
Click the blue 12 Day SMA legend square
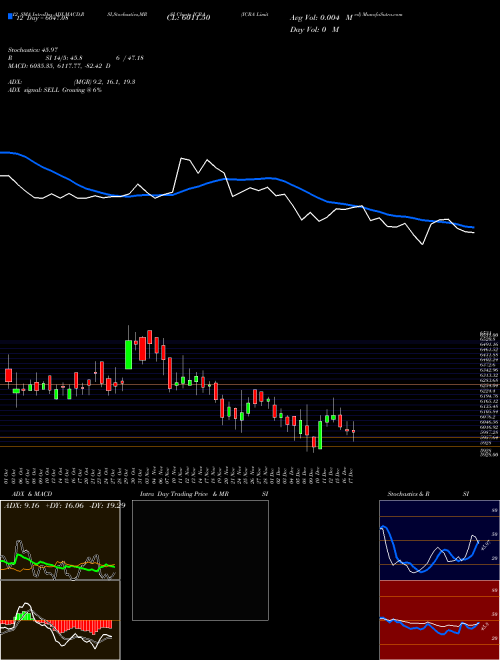pos(10,17)
